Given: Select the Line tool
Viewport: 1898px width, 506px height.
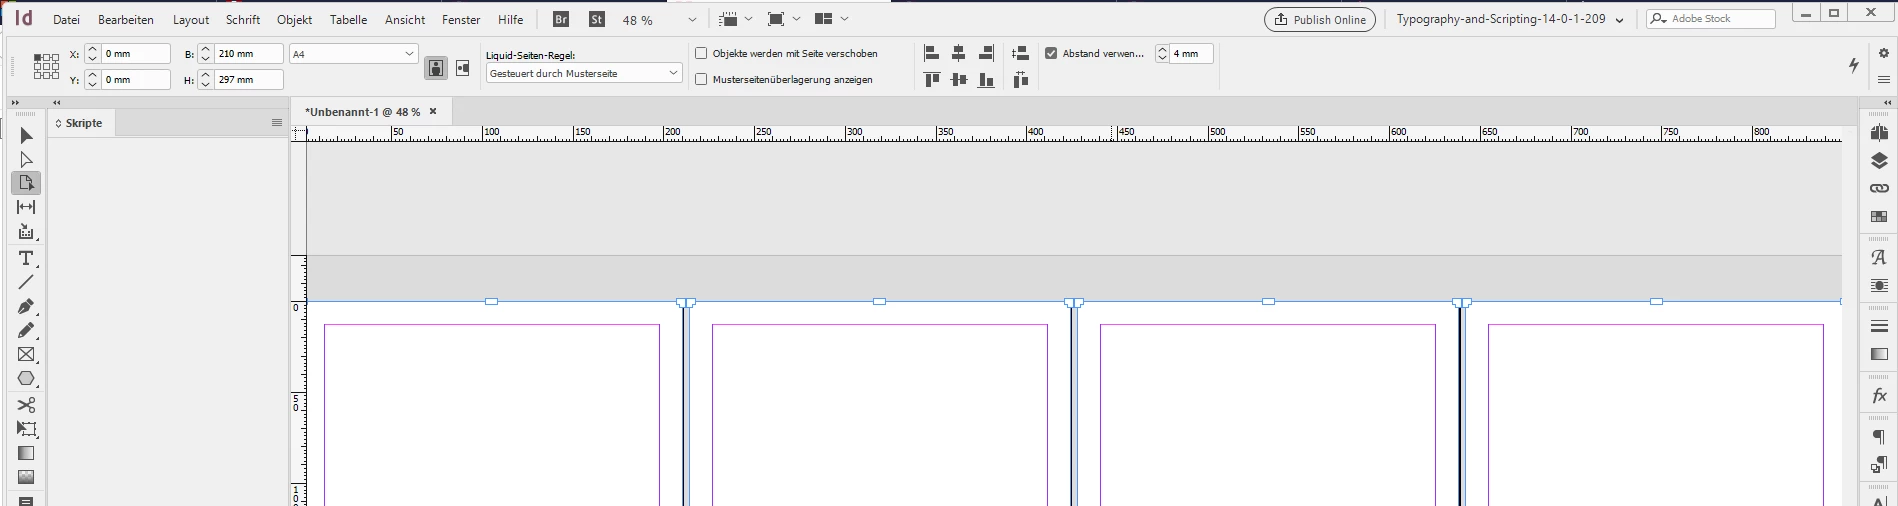Looking at the screenshot, I should pos(27,282).
